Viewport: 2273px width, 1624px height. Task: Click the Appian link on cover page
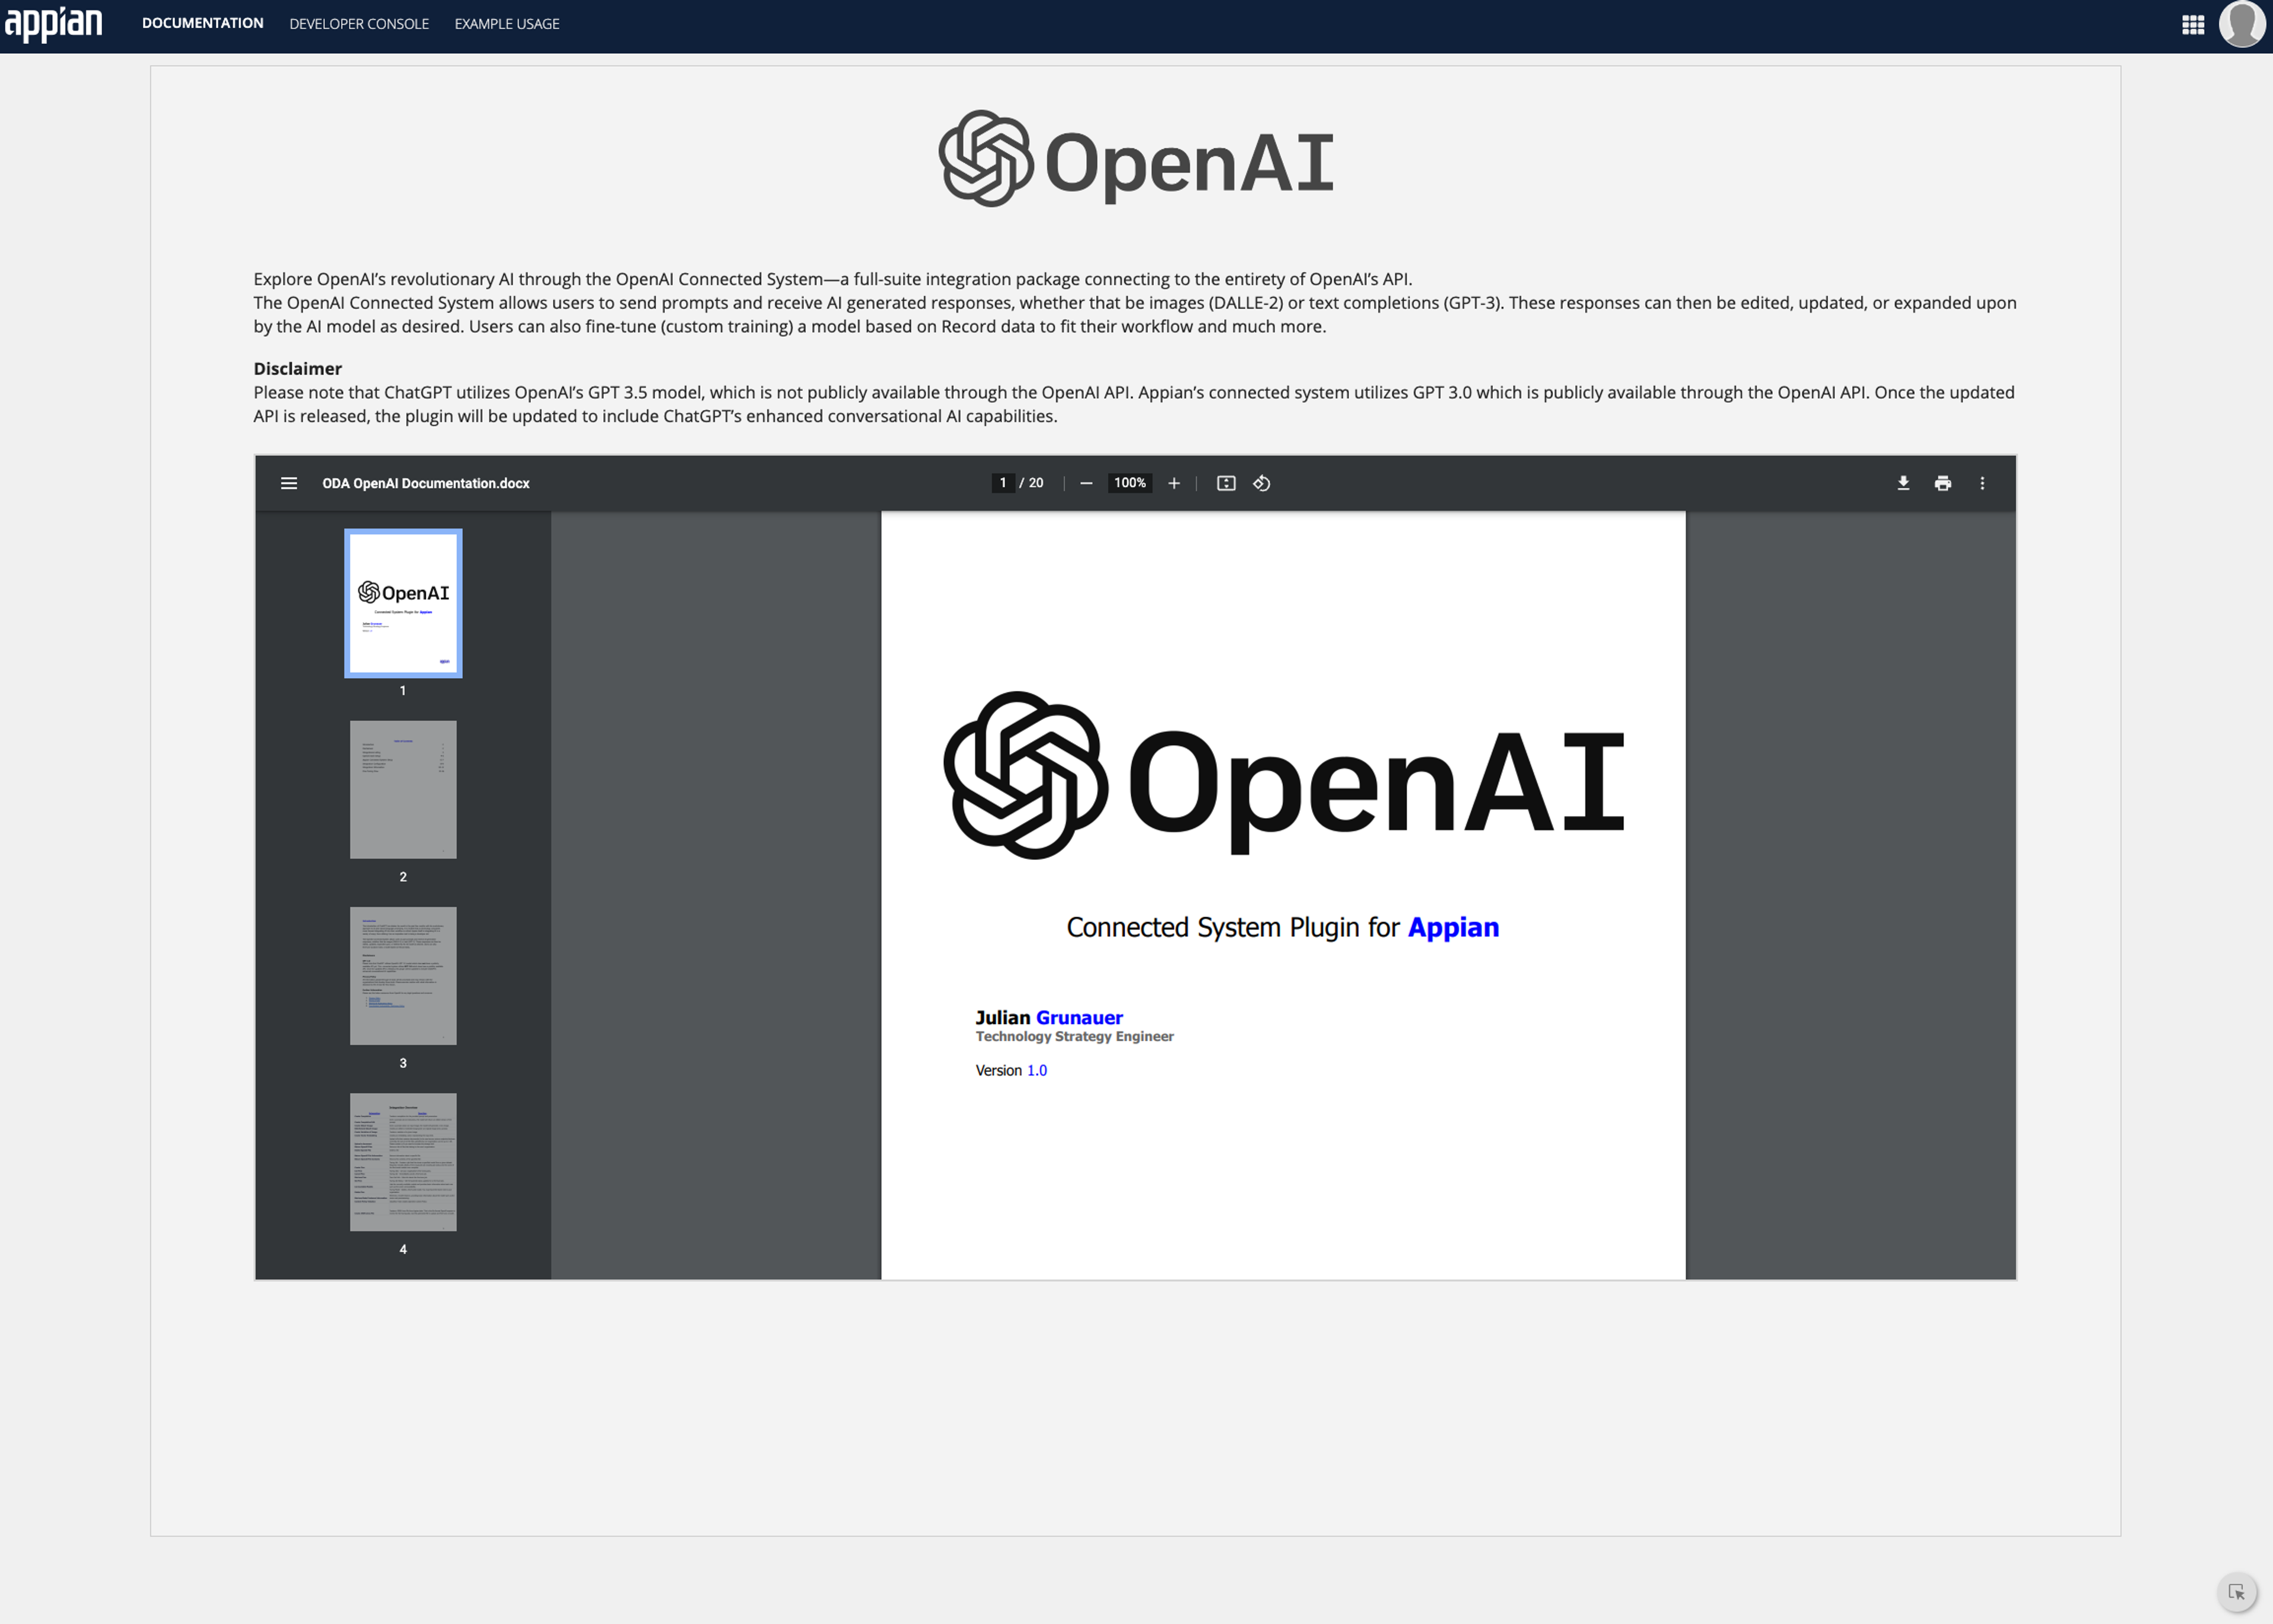pyautogui.click(x=1453, y=928)
